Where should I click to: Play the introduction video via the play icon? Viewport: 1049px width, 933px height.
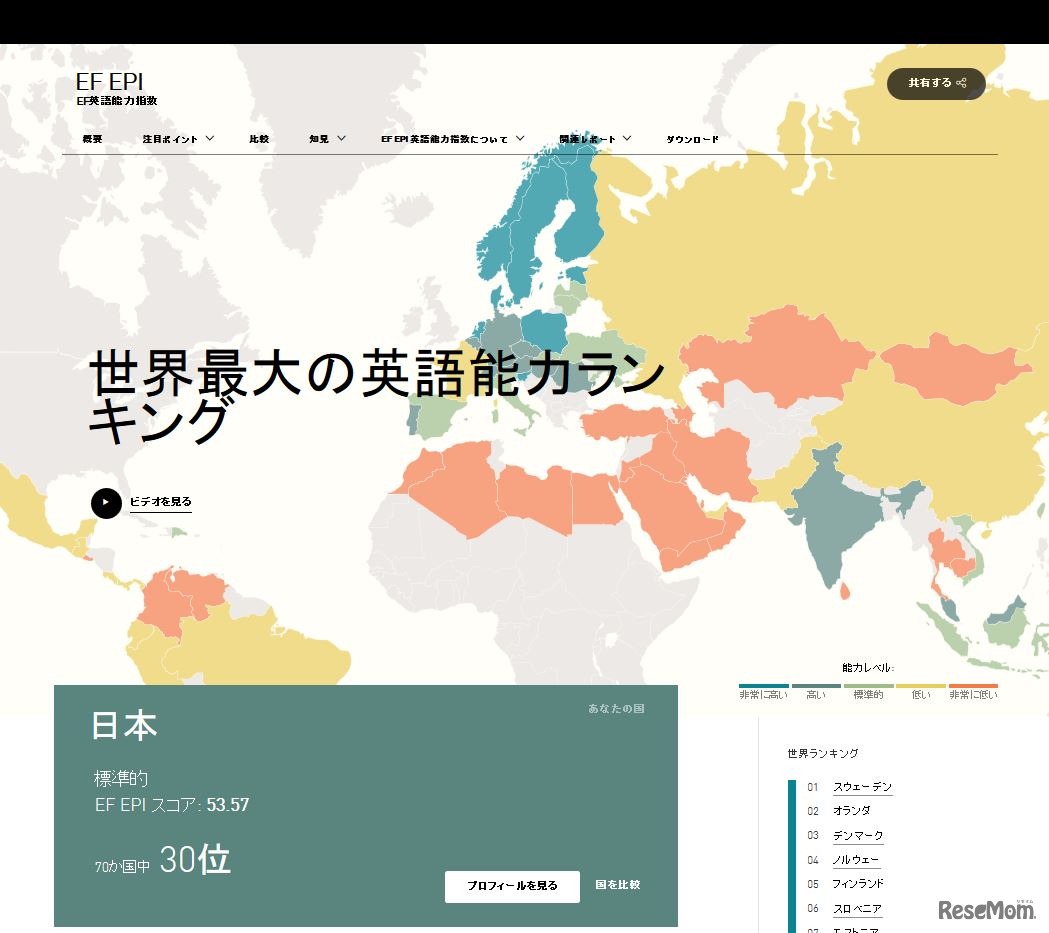105,503
